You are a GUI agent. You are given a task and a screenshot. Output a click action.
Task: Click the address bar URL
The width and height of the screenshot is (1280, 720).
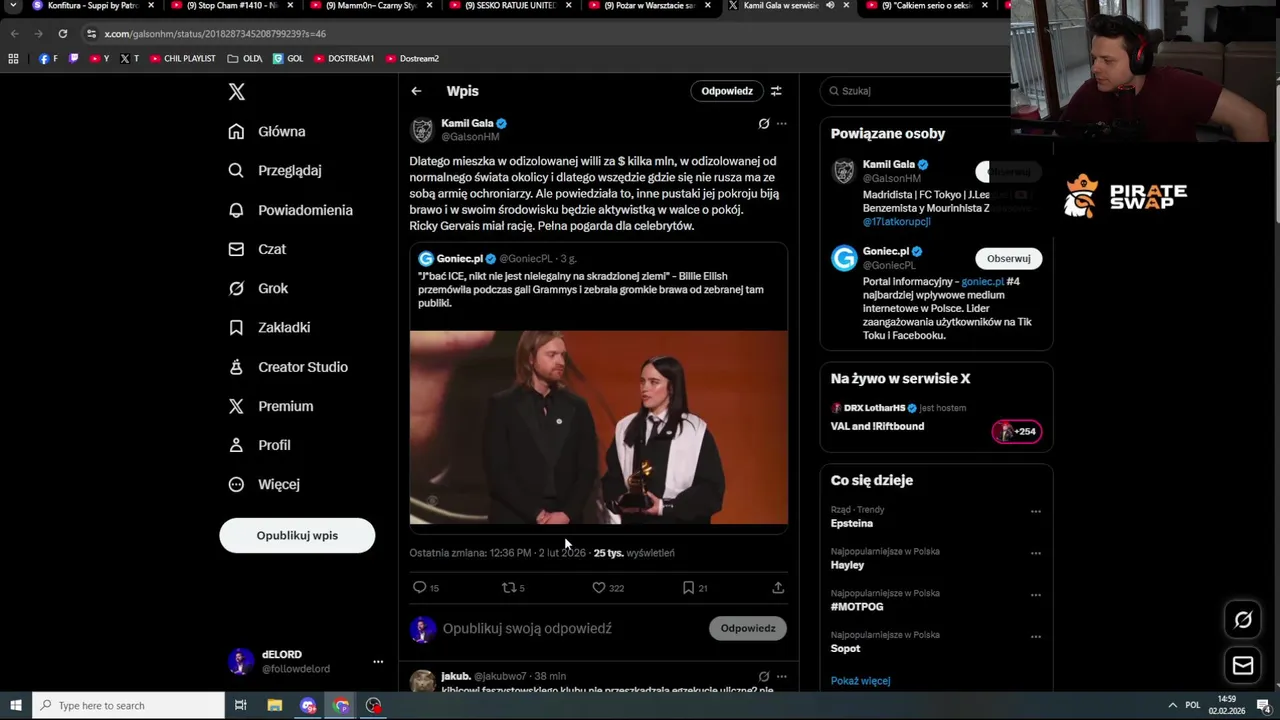(216, 34)
